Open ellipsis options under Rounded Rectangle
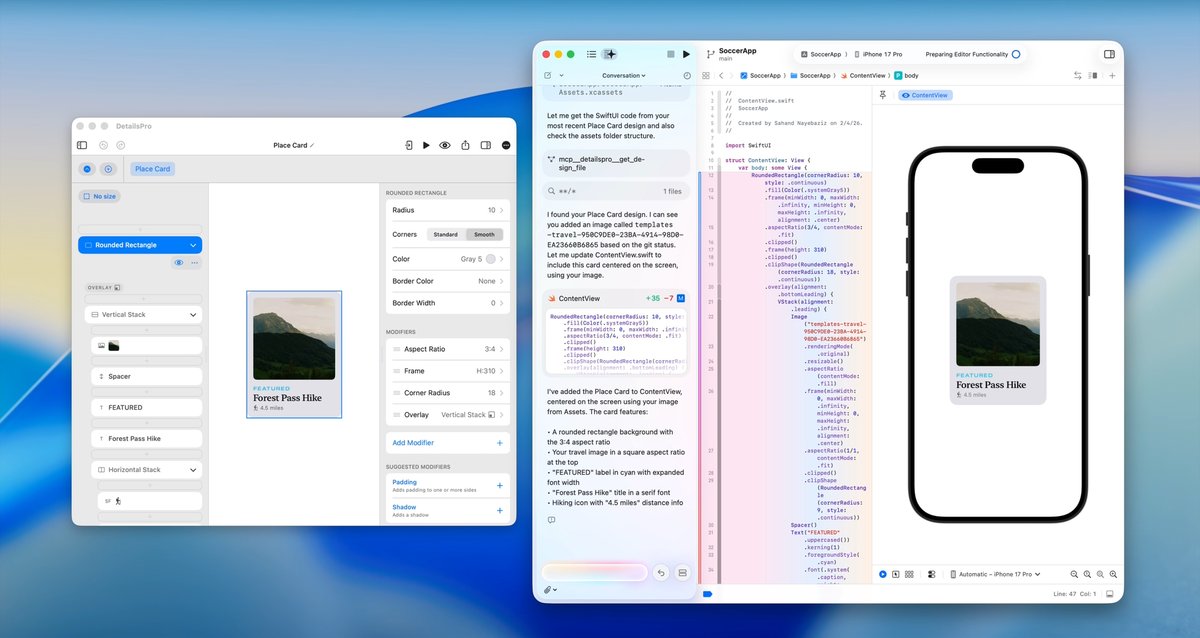 (x=194, y=263)
